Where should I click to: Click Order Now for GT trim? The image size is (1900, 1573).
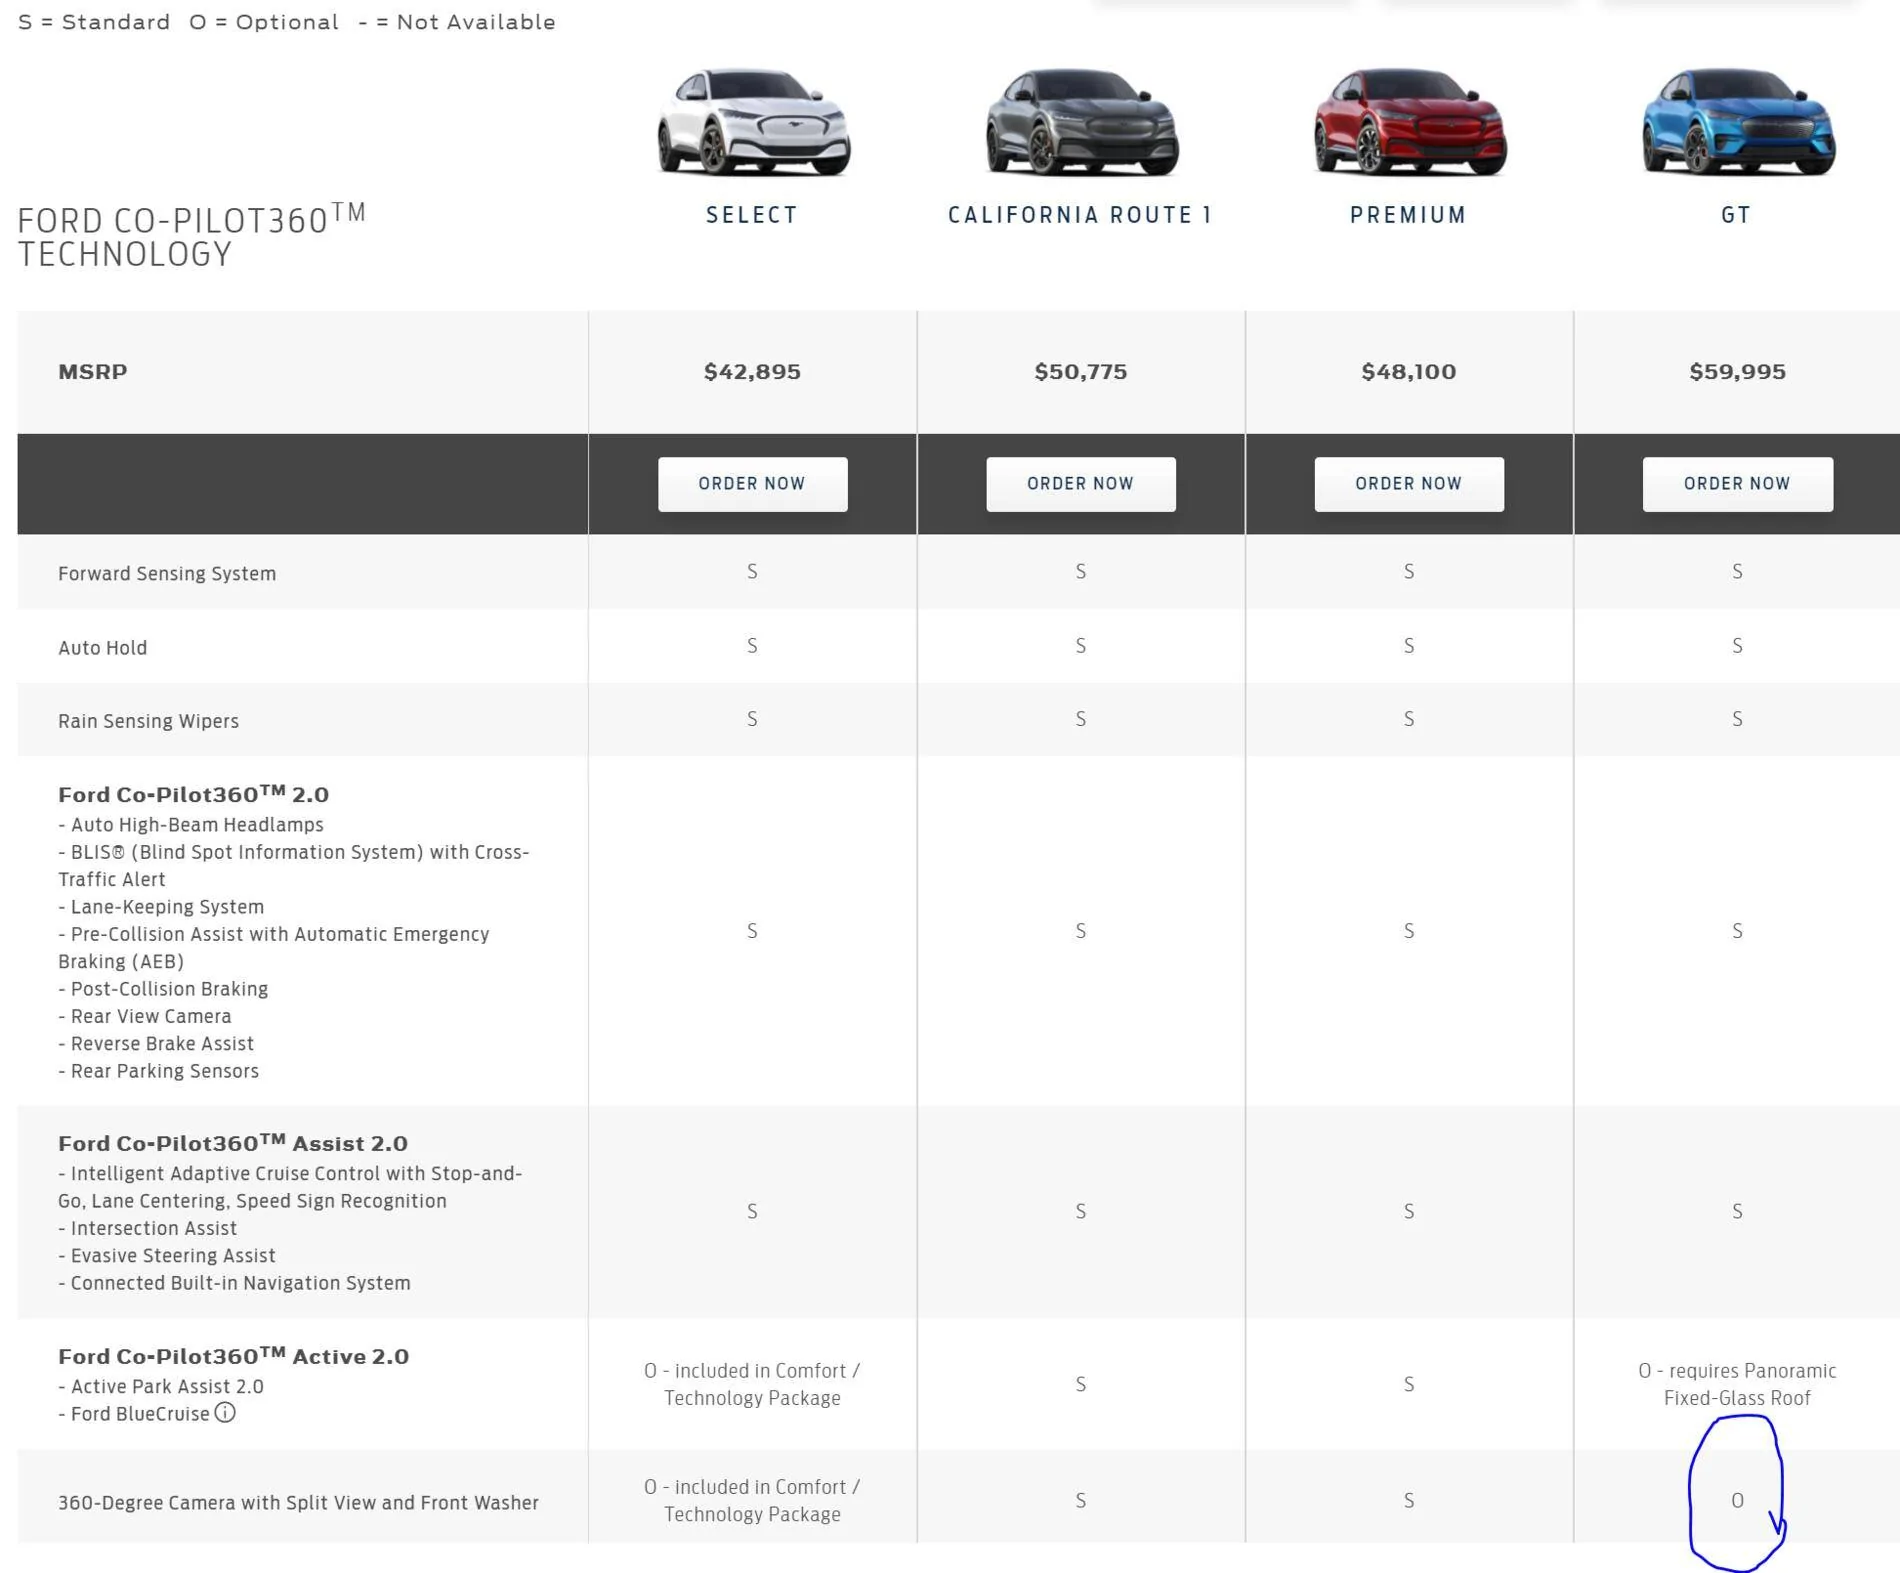click(x=1737, y=484)
